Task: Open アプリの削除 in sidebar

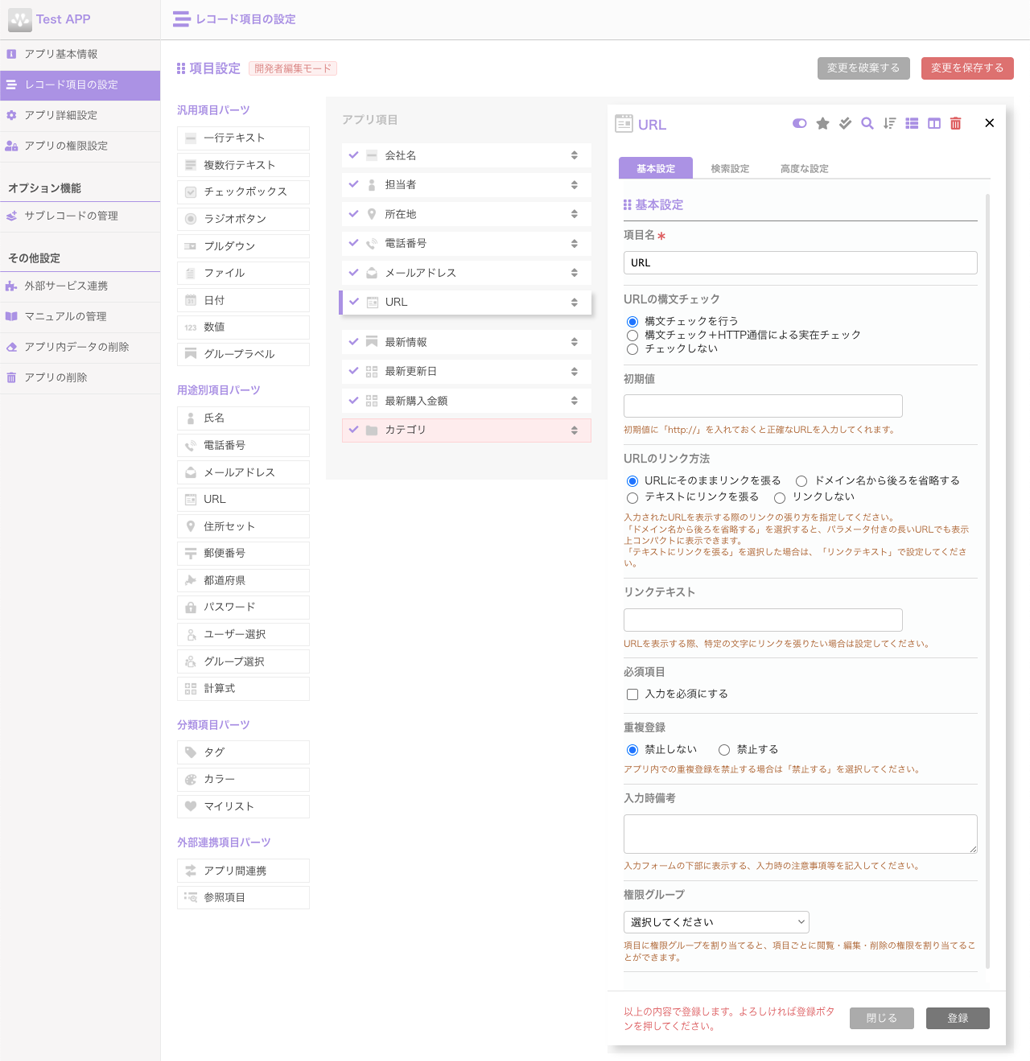Action: 80,377
